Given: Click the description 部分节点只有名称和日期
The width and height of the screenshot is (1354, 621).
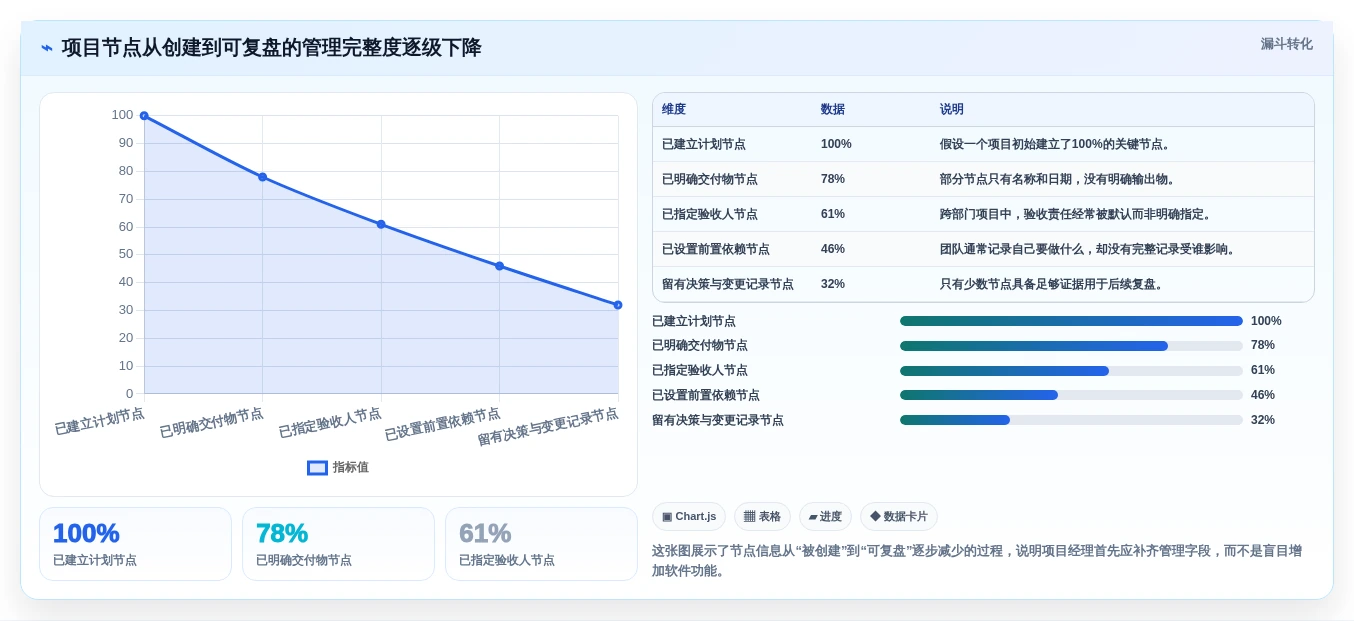Looking at the screenshot, I should (1058, 179).
